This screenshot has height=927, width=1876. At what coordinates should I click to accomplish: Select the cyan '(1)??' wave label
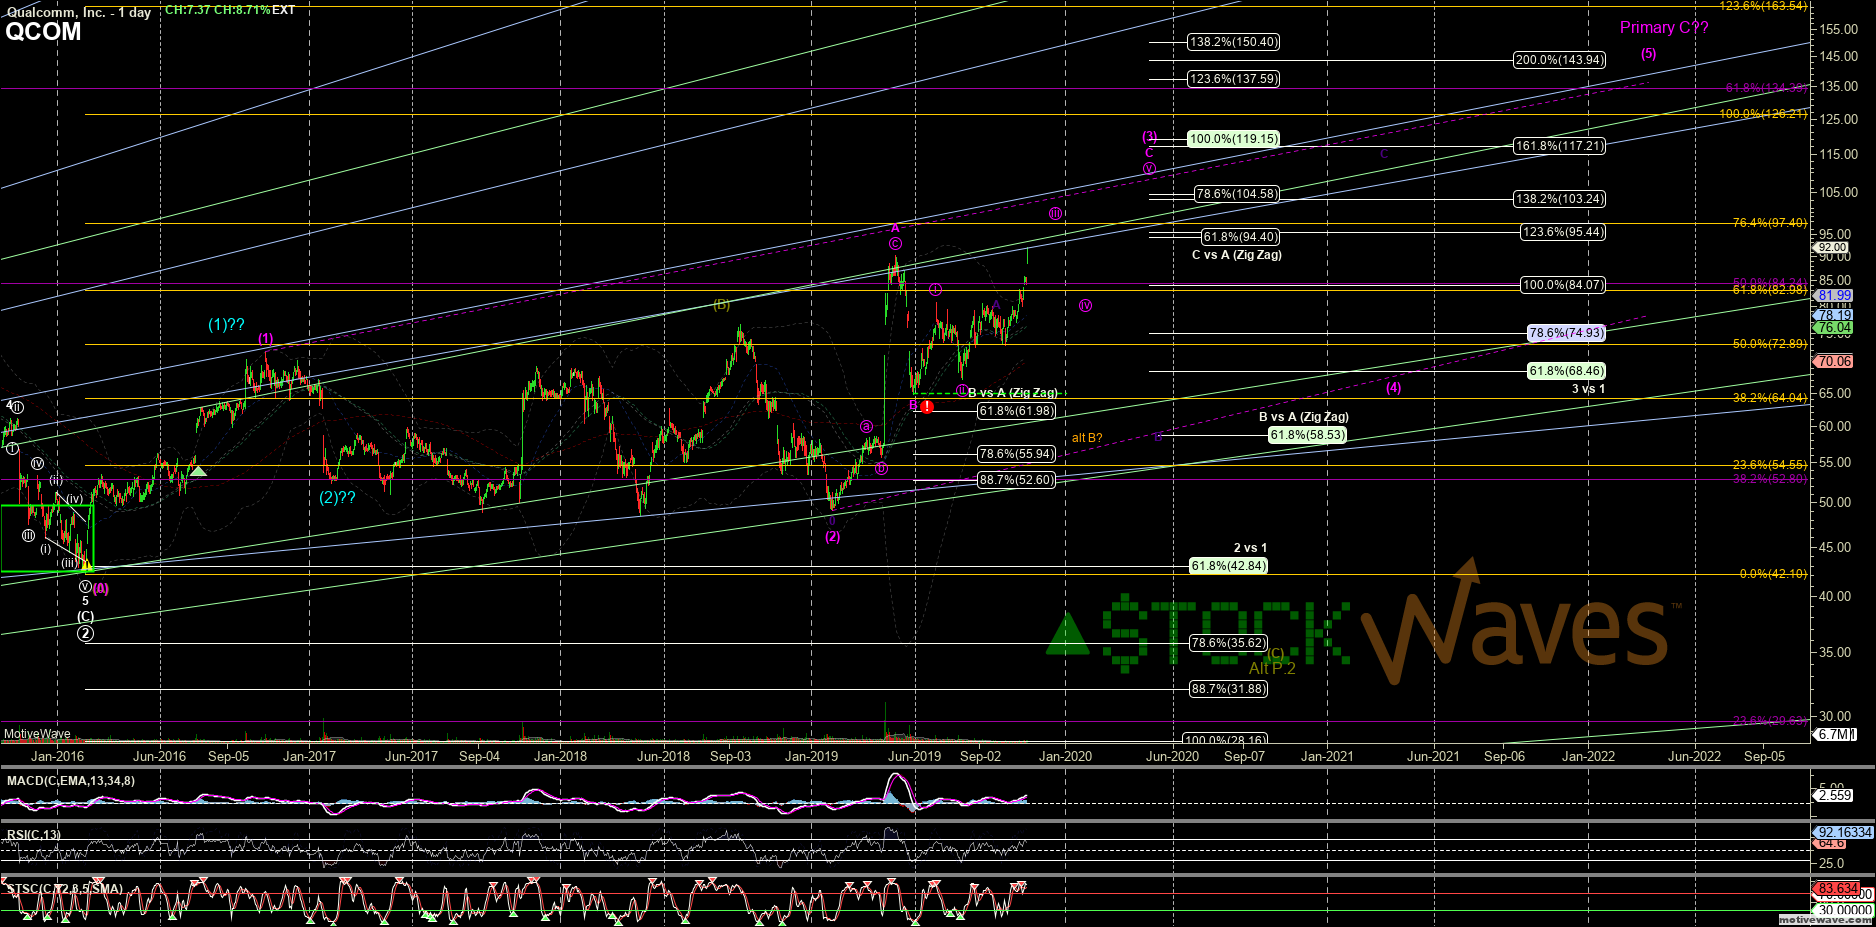(x=226, y=324)
